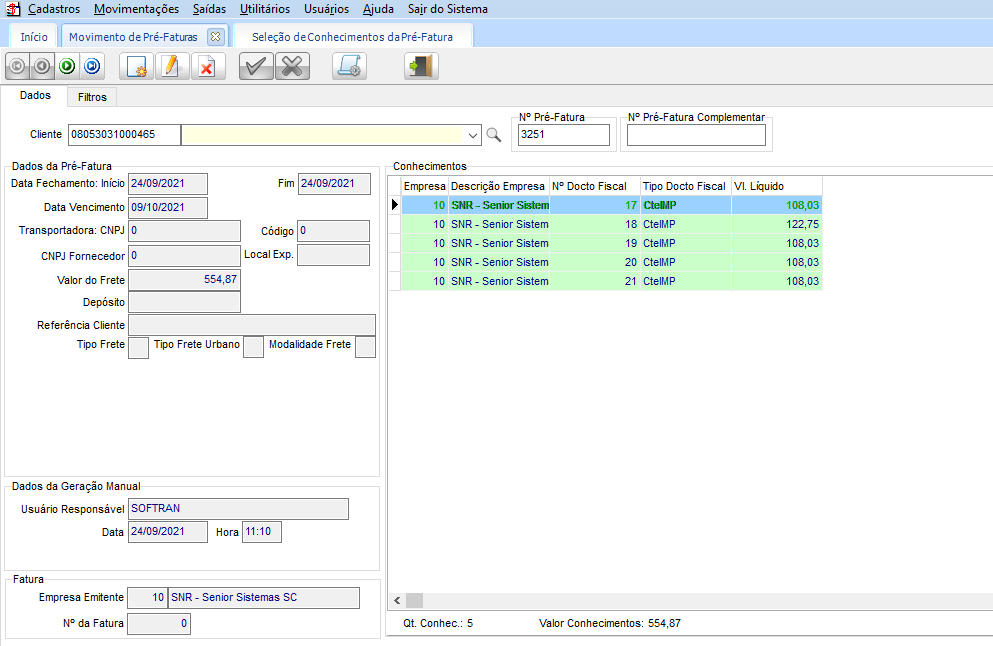
Task: Click the Nº Pré-Fatura Complementar field
Action: coord(696,135)
